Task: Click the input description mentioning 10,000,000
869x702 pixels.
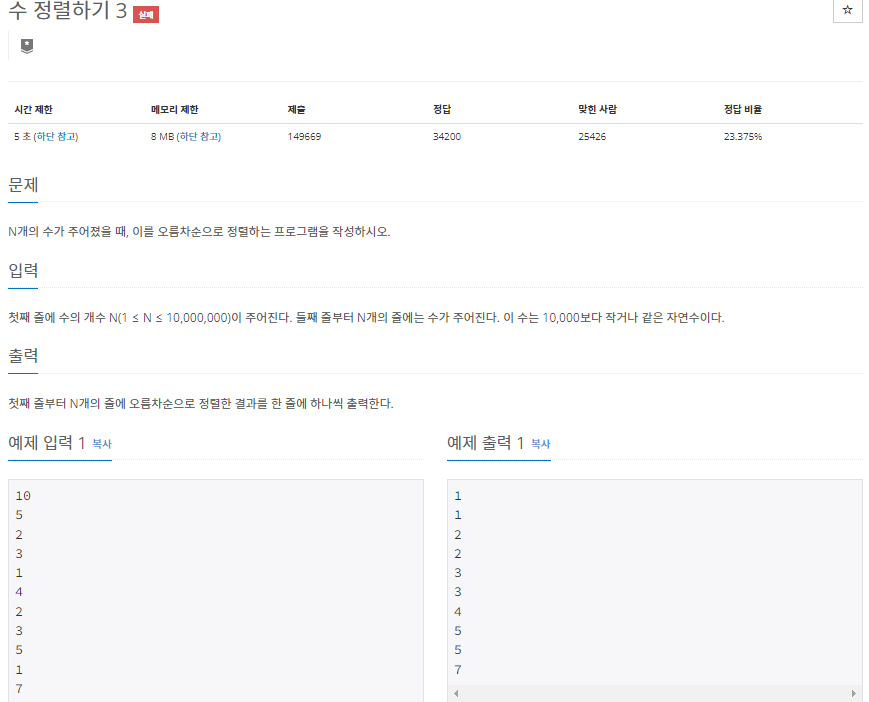Action: [366, 317]
